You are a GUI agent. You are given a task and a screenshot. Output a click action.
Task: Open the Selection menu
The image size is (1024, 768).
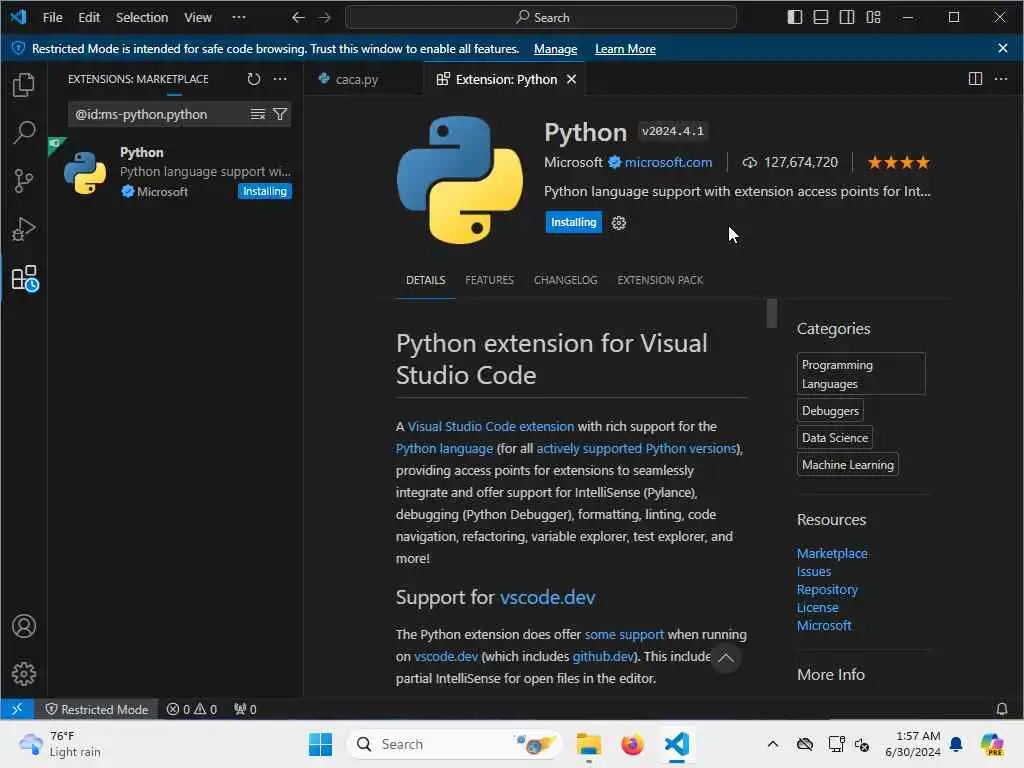[x=142, y=17]
